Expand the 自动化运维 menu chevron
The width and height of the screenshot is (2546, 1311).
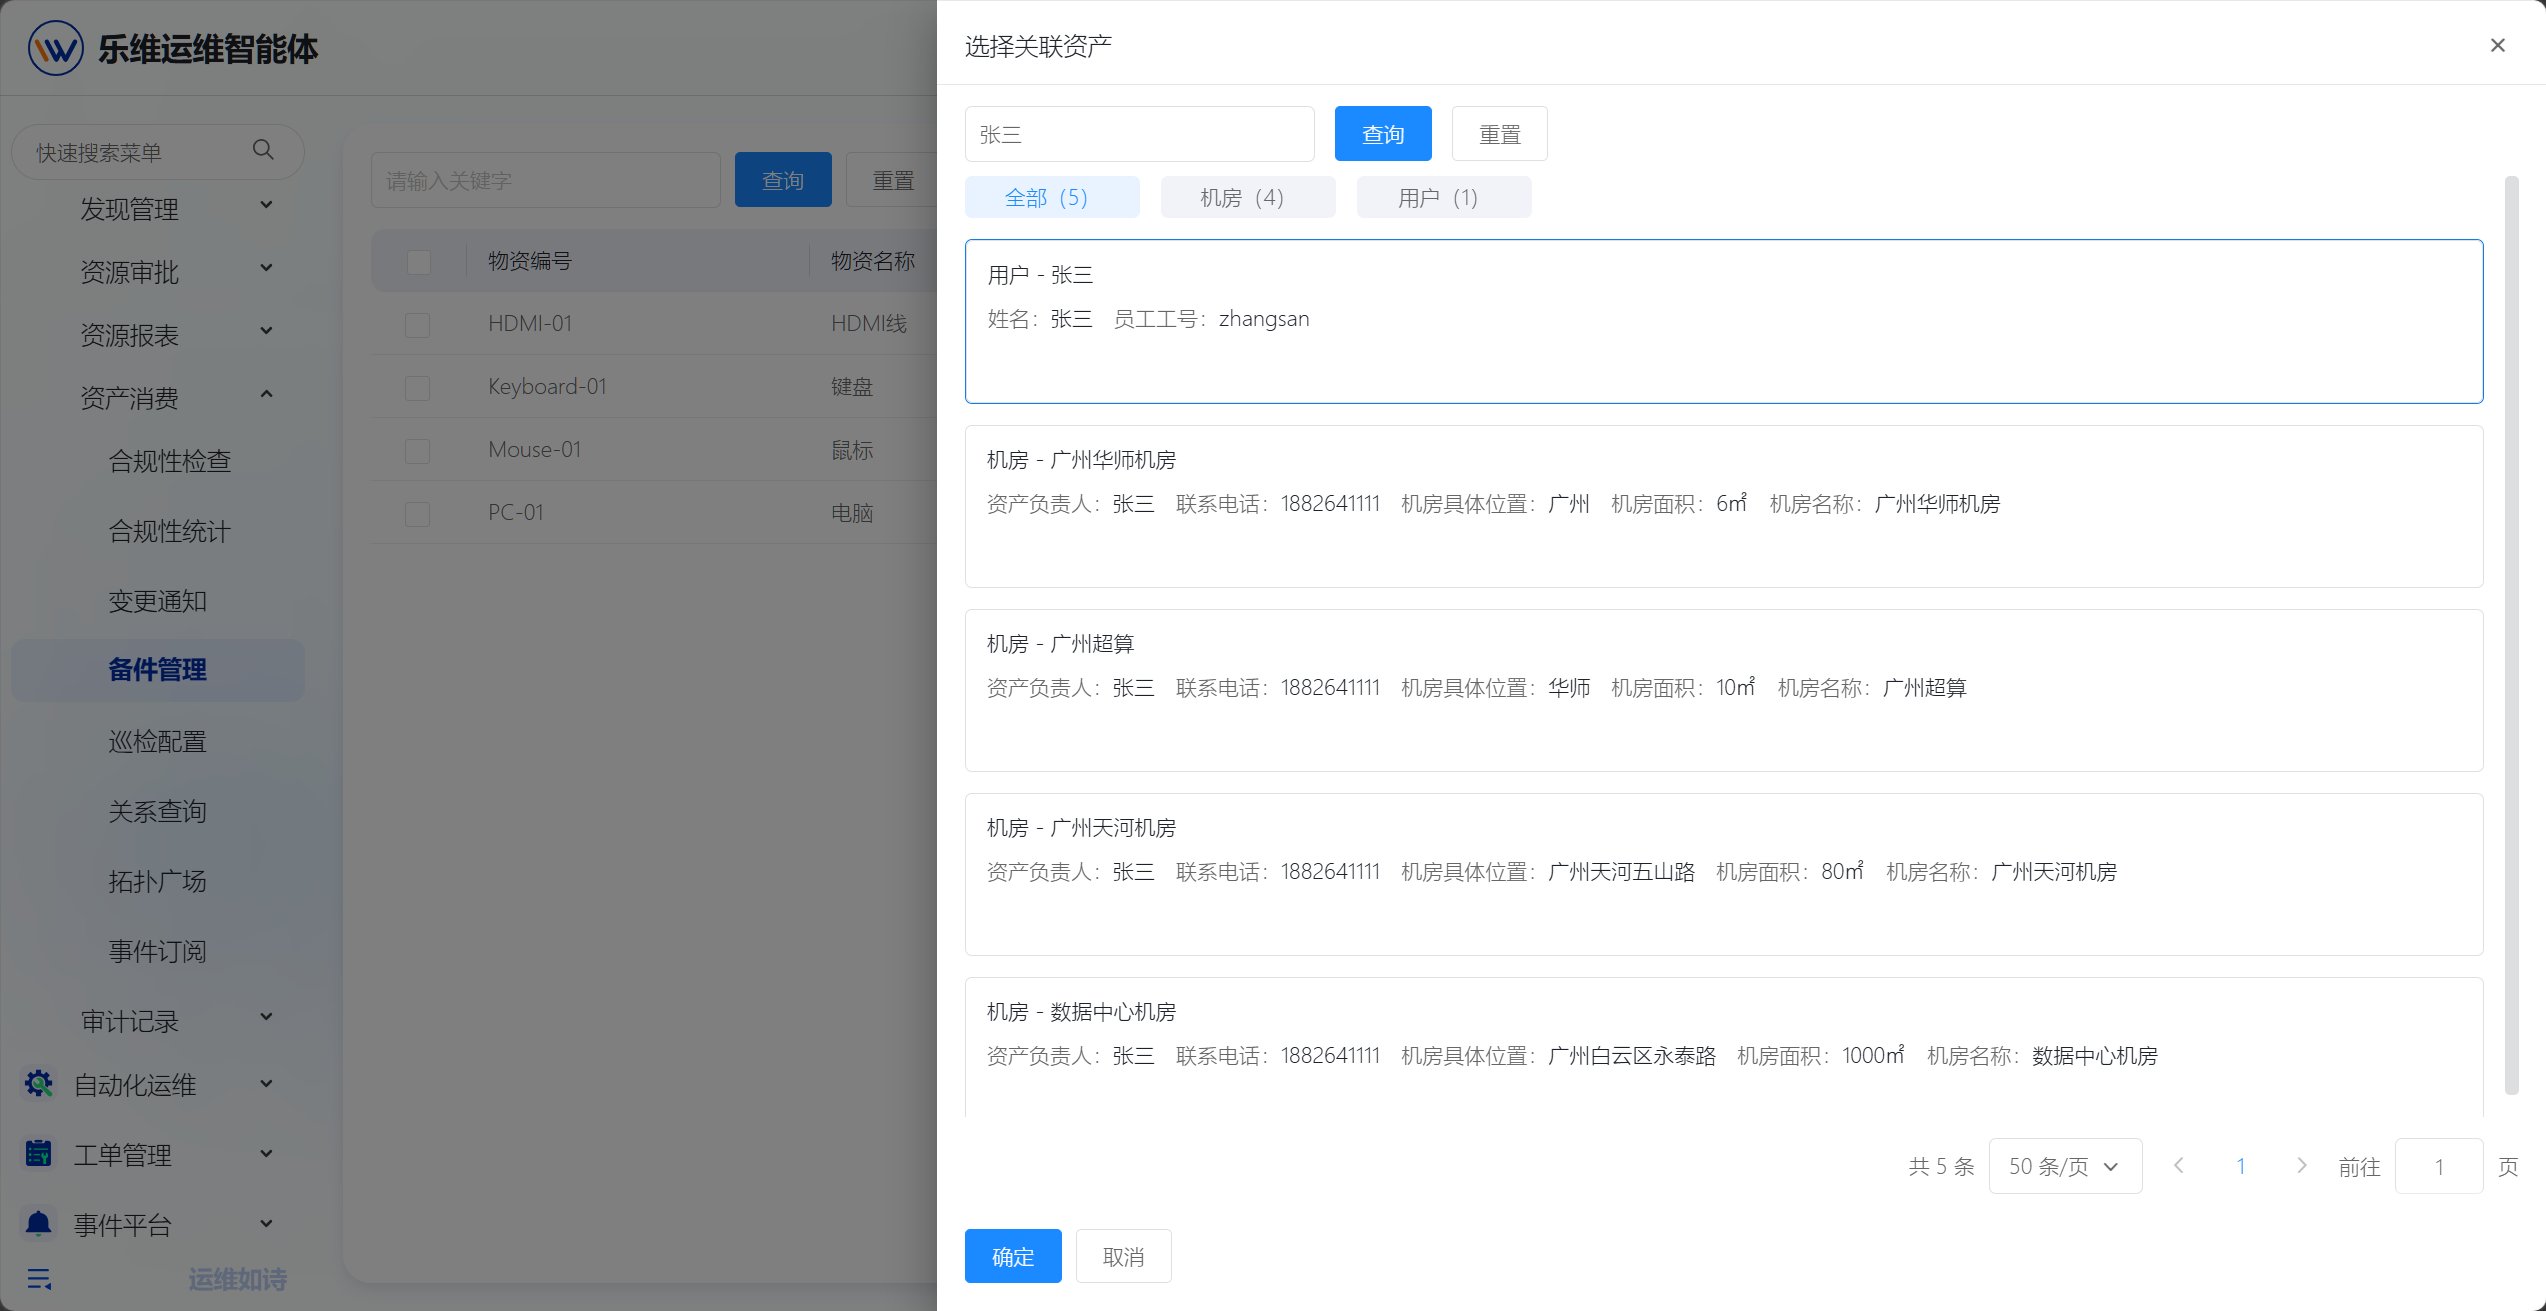tap(266, 1084)
